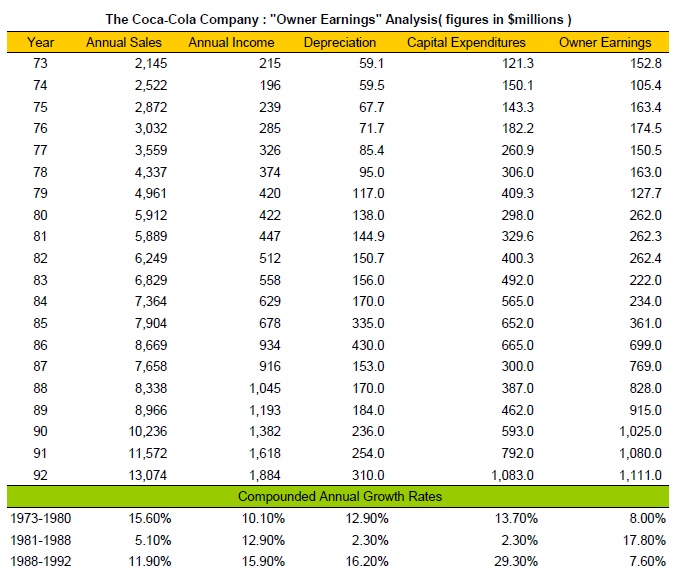Select owner earnings value 234.0
This screenshot has height=583, width=677.
(x=645, y=301)
